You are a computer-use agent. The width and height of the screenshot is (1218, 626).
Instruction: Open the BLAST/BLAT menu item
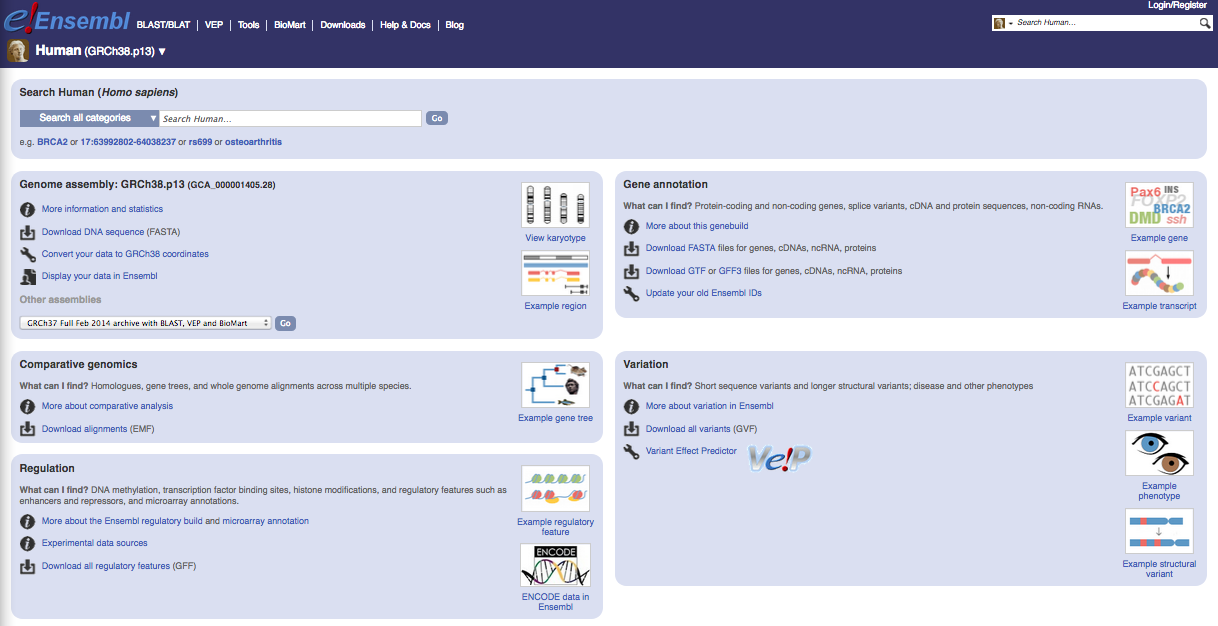click(163, 25)
